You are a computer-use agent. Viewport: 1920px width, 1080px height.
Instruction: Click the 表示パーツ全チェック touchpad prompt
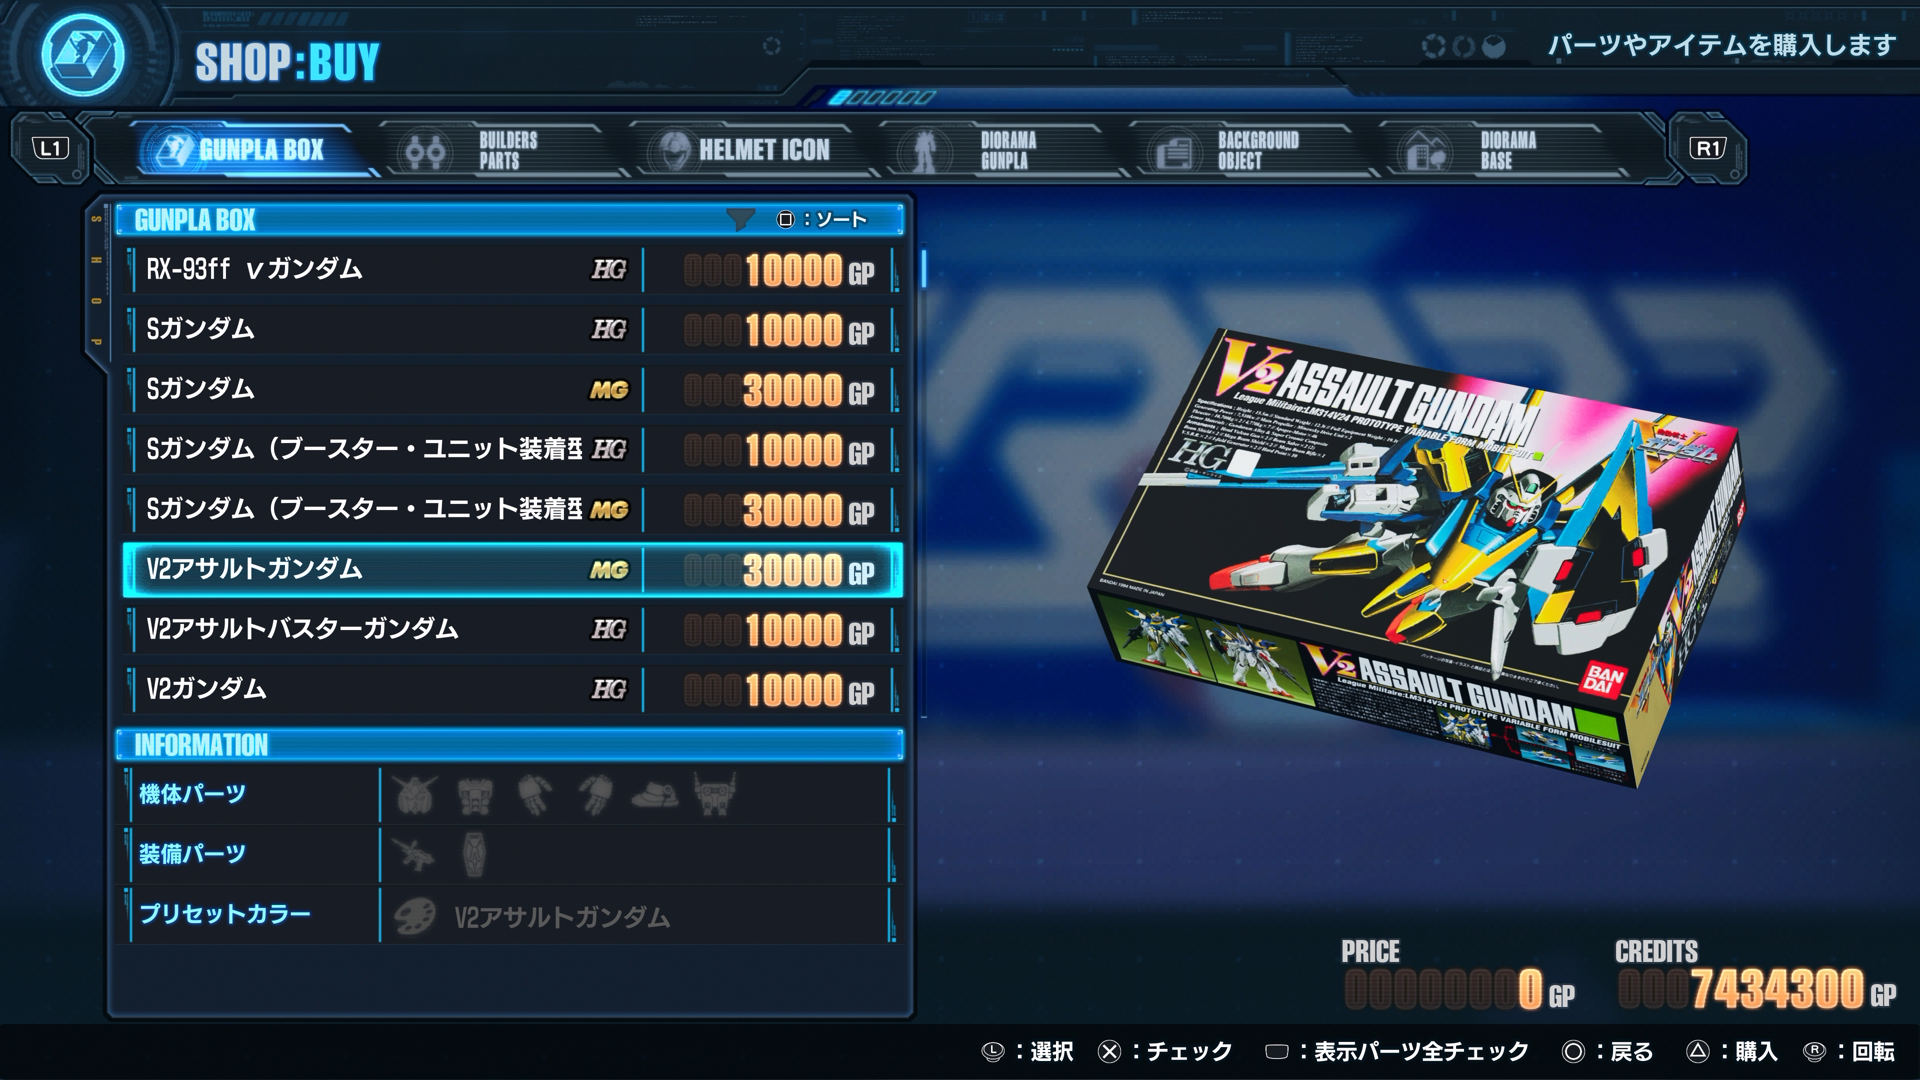[x=1397, y=1052]
